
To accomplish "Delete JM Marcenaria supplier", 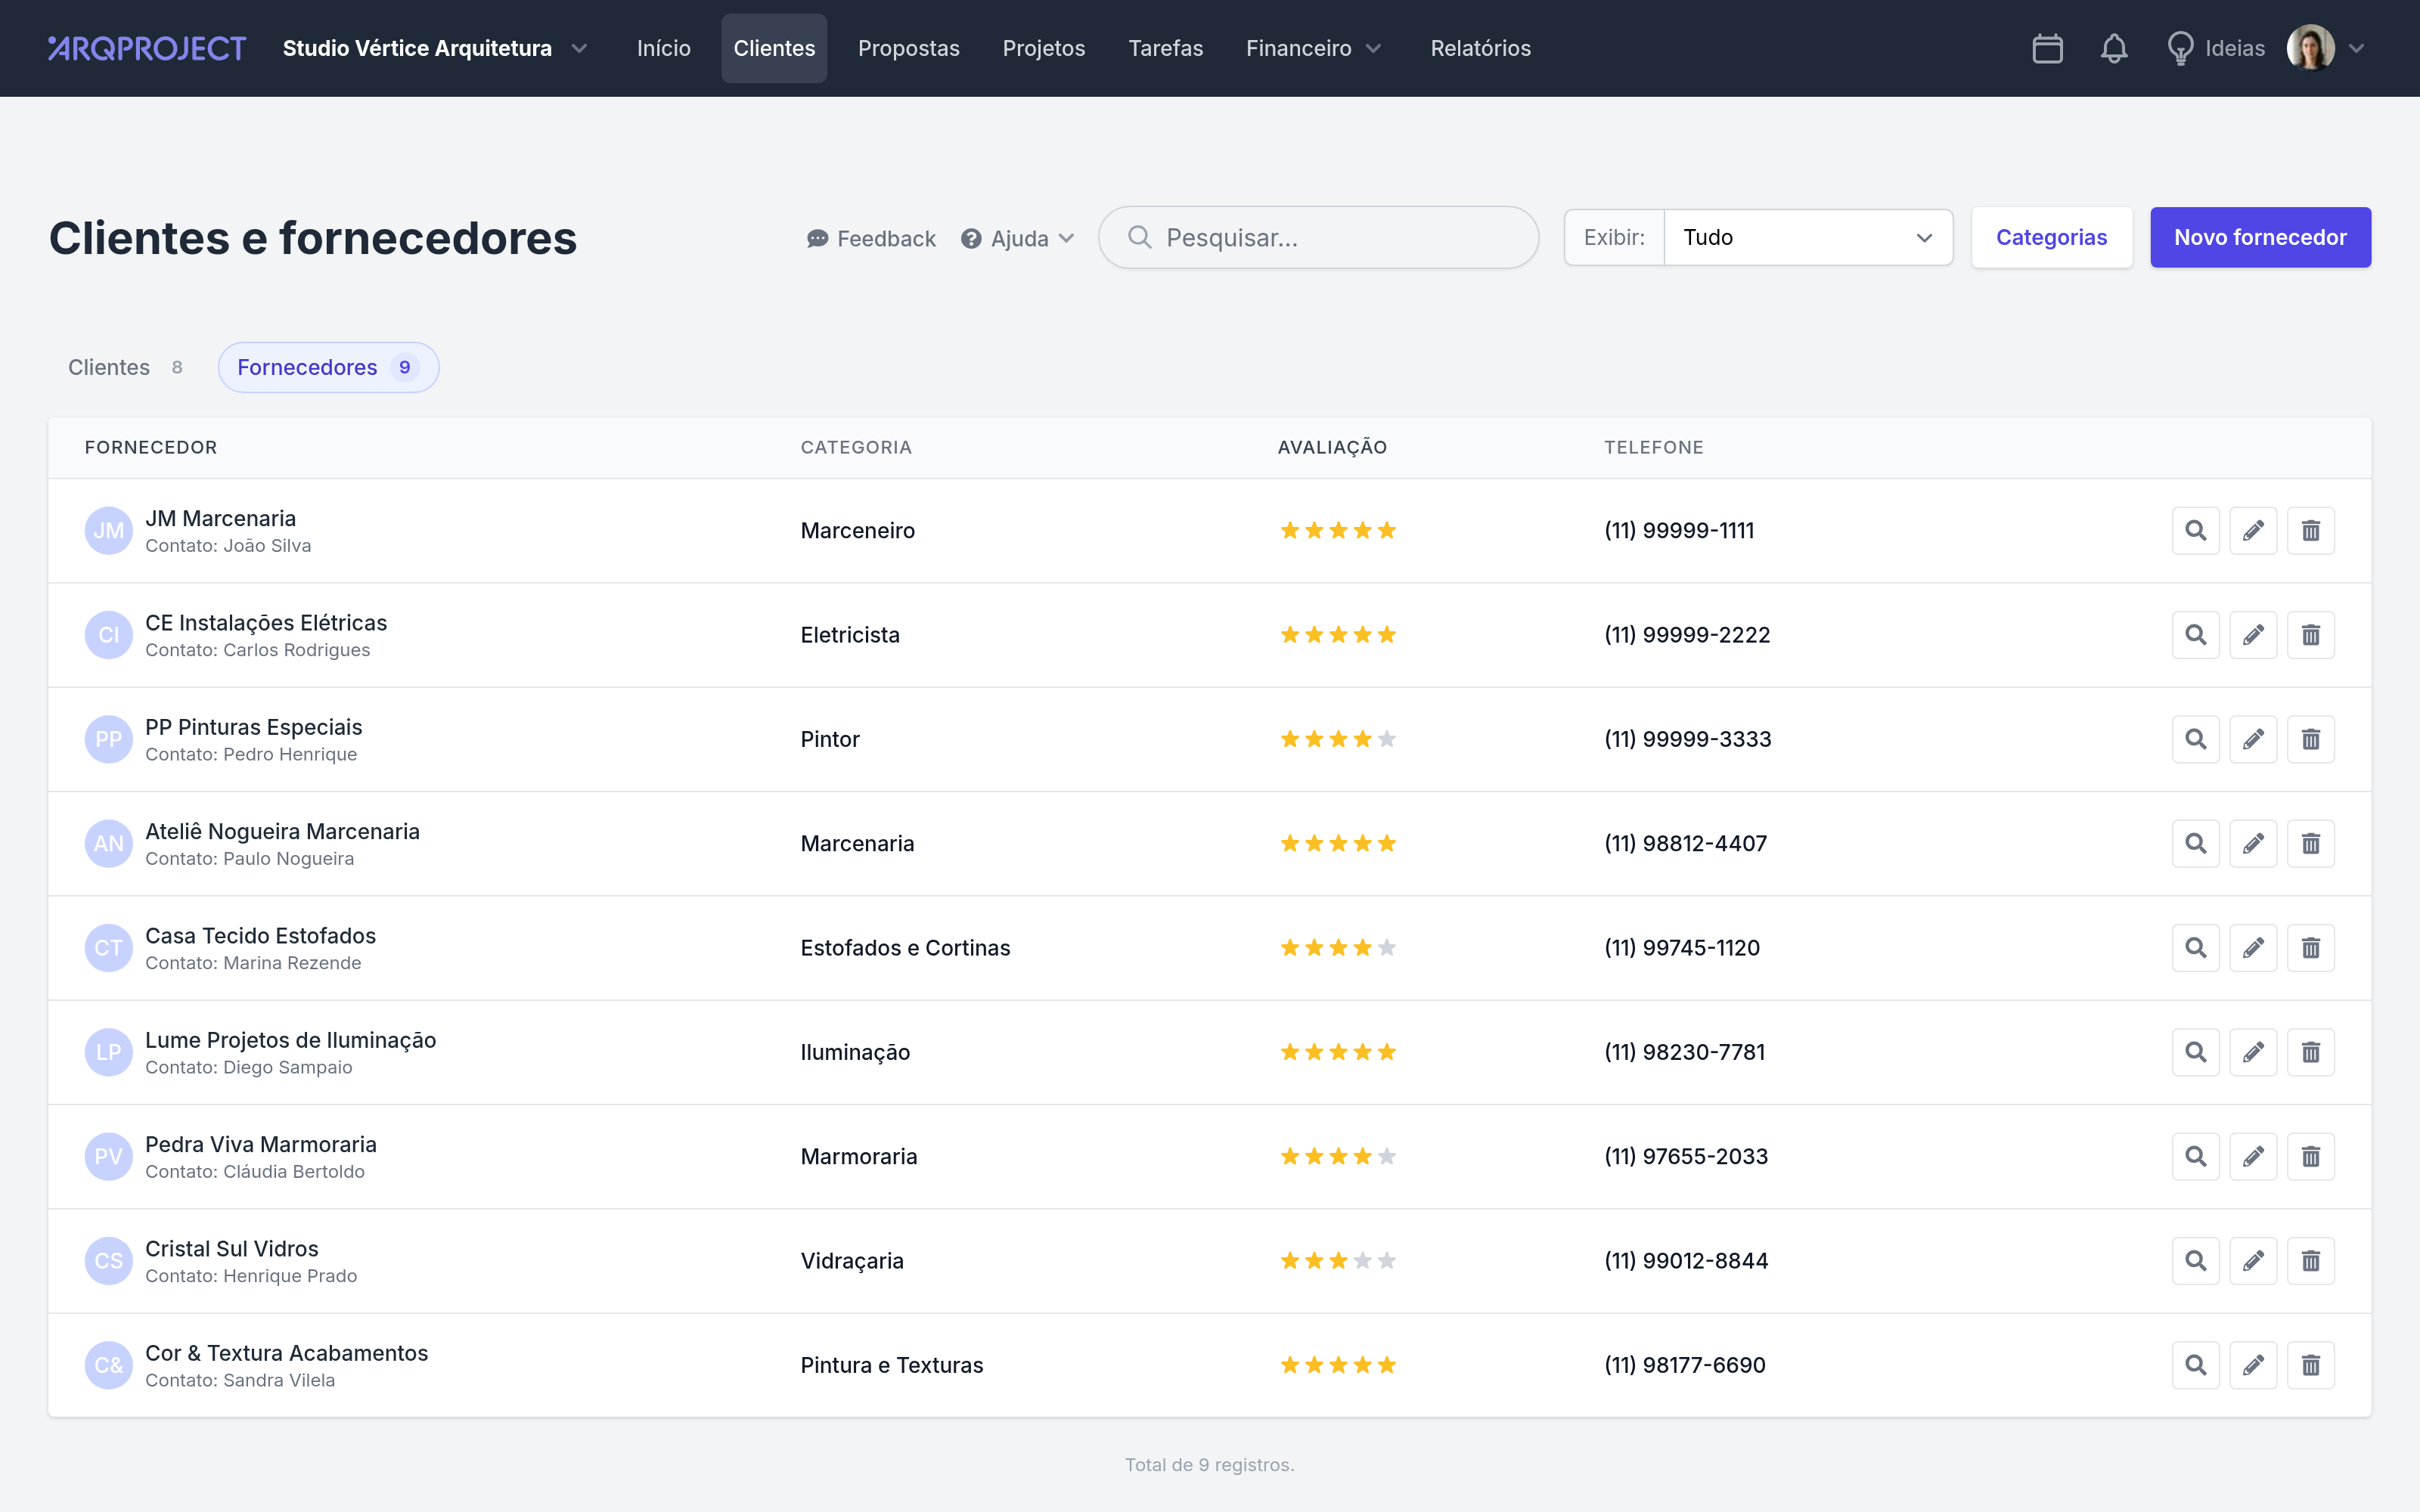I will (2310, 530).
